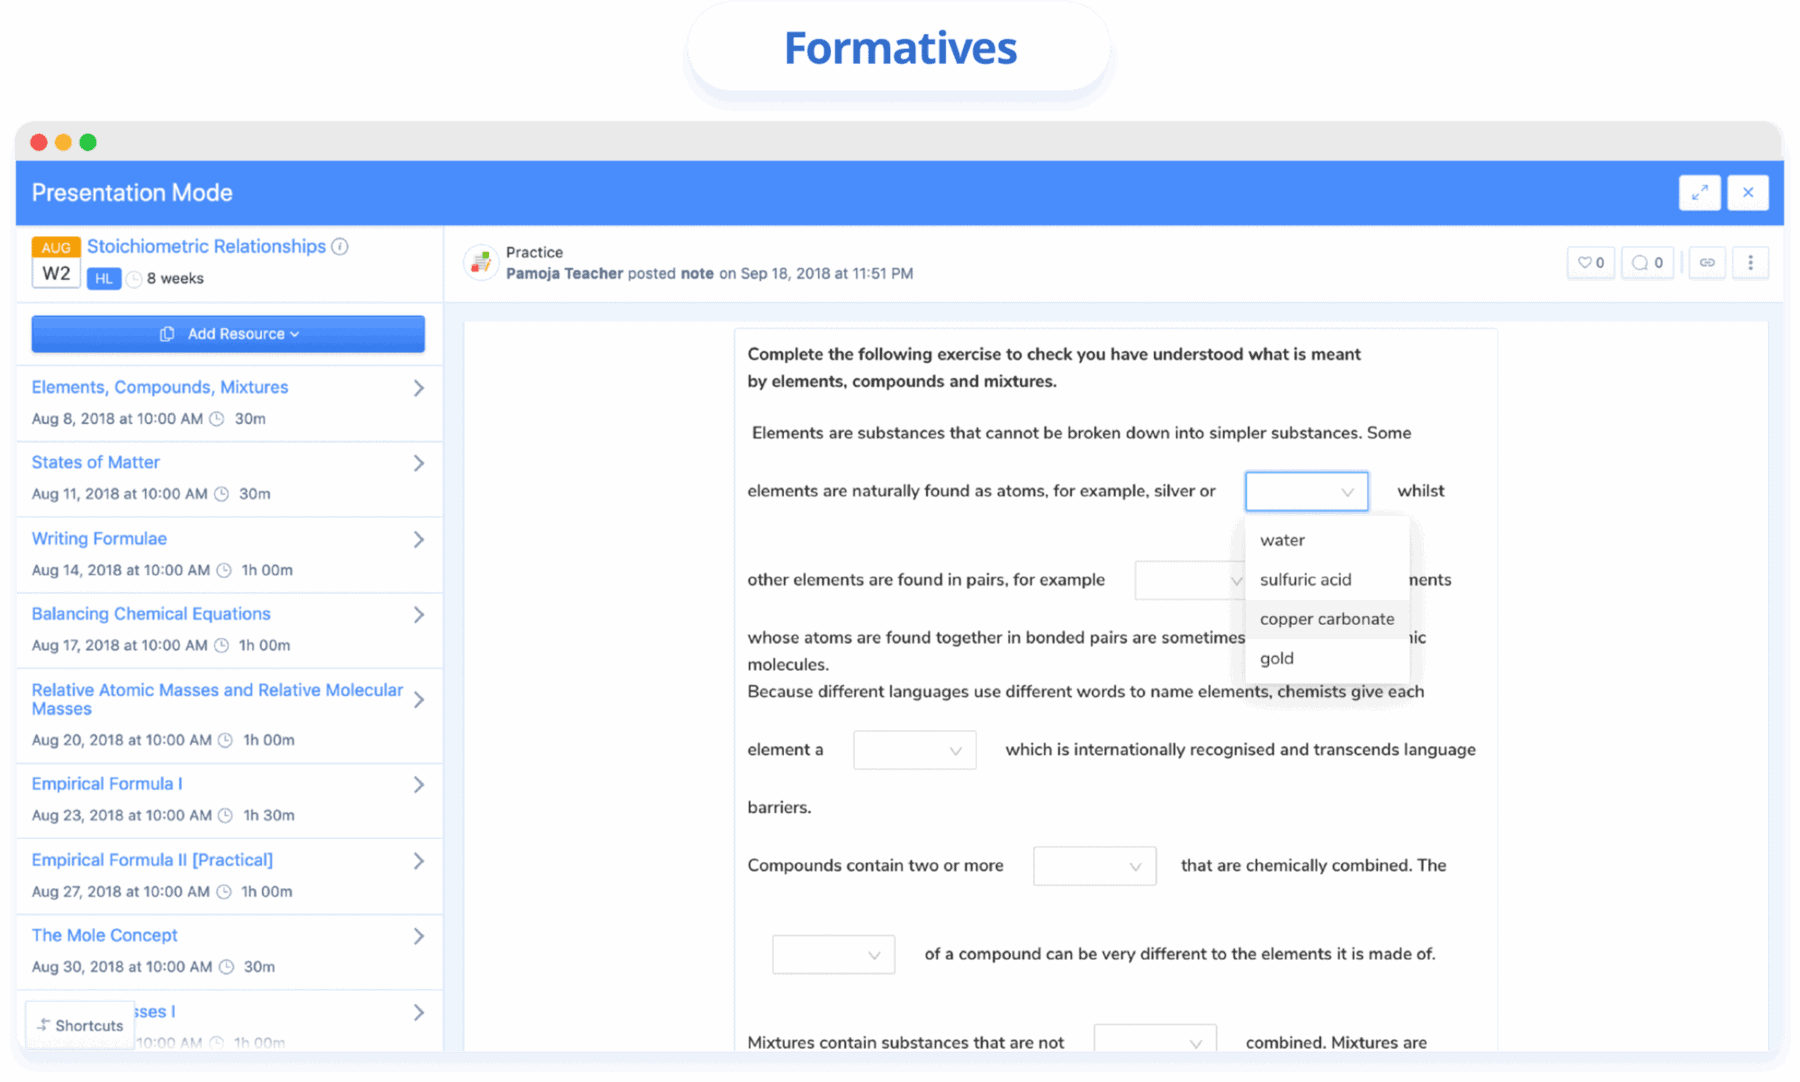Copy link to the Practice note
Image resolution: width=1800 pixels, height=1082 pixels.
[x=1707, y=263]
